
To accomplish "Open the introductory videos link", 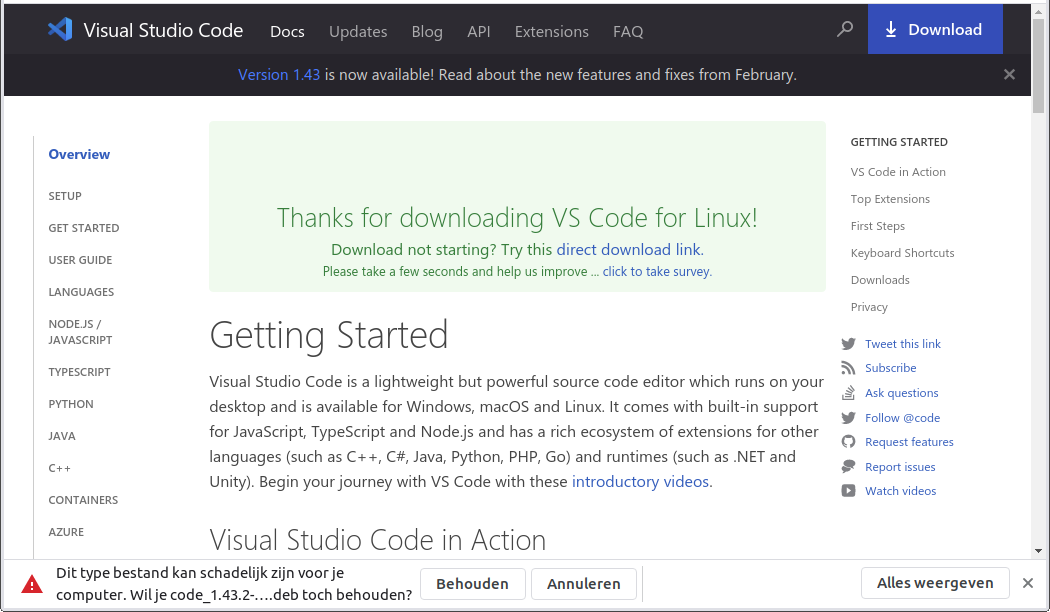I will pyautogui.click(x=640, y=481).
